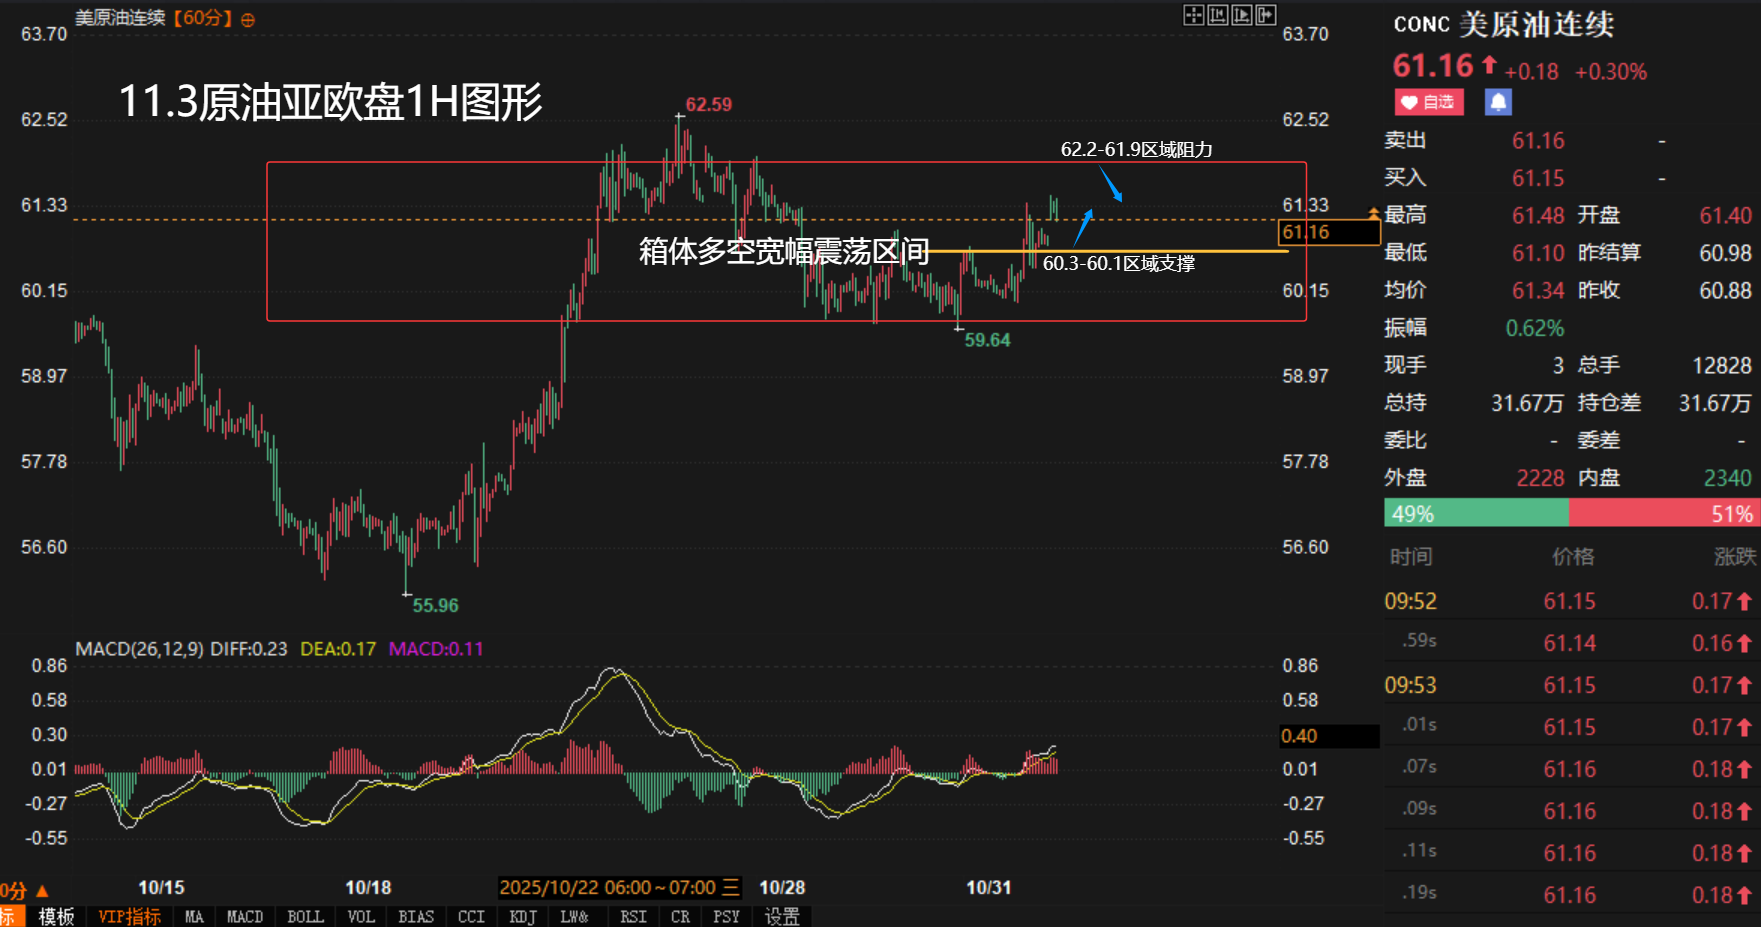Click the second chart tool icon at top
The width and height of the screenshot is (1761, 927).
(1217, 15)
